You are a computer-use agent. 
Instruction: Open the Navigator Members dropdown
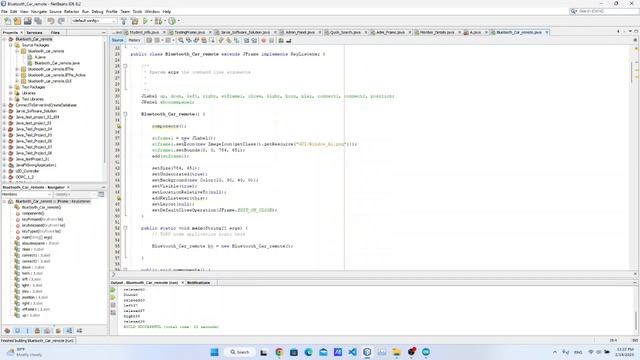coord(27,194)
